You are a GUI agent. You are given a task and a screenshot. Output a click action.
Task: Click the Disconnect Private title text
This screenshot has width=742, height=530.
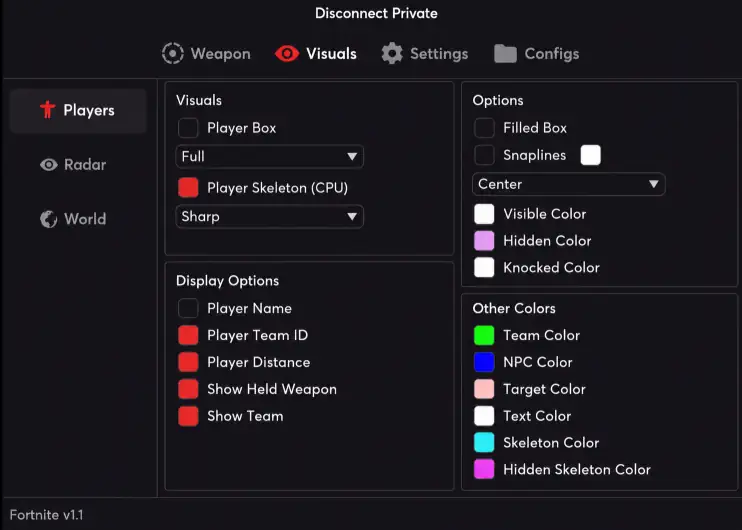click(376, 13)
